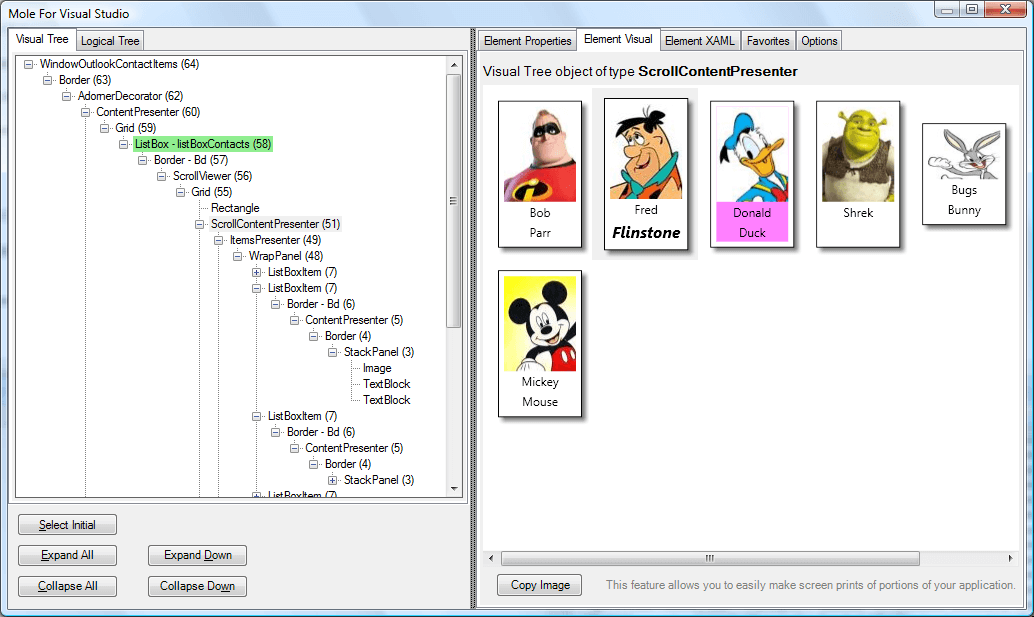
Task: Expand the collapsed StackPanel (3) node
Action: click(x=333, y=480)
